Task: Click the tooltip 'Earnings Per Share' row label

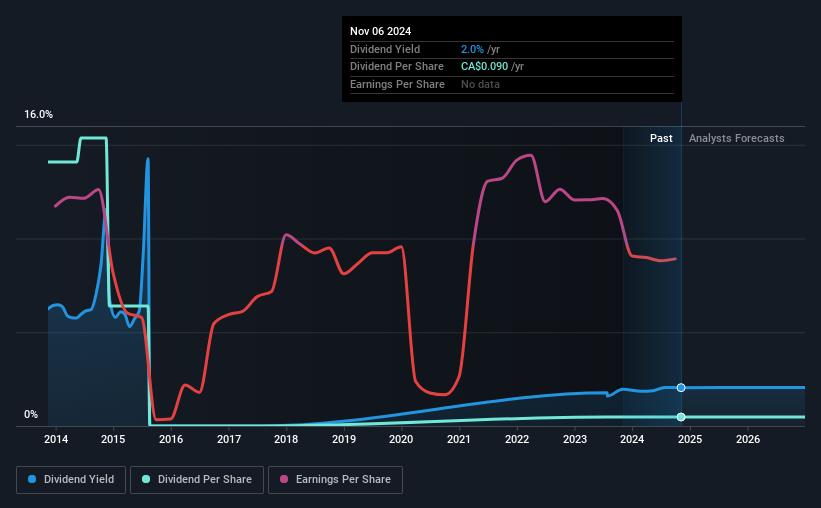Action: [x=397, y=84]
